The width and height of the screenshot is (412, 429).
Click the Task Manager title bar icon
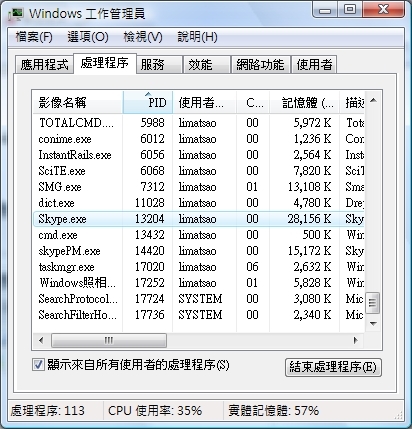point(15,14)
